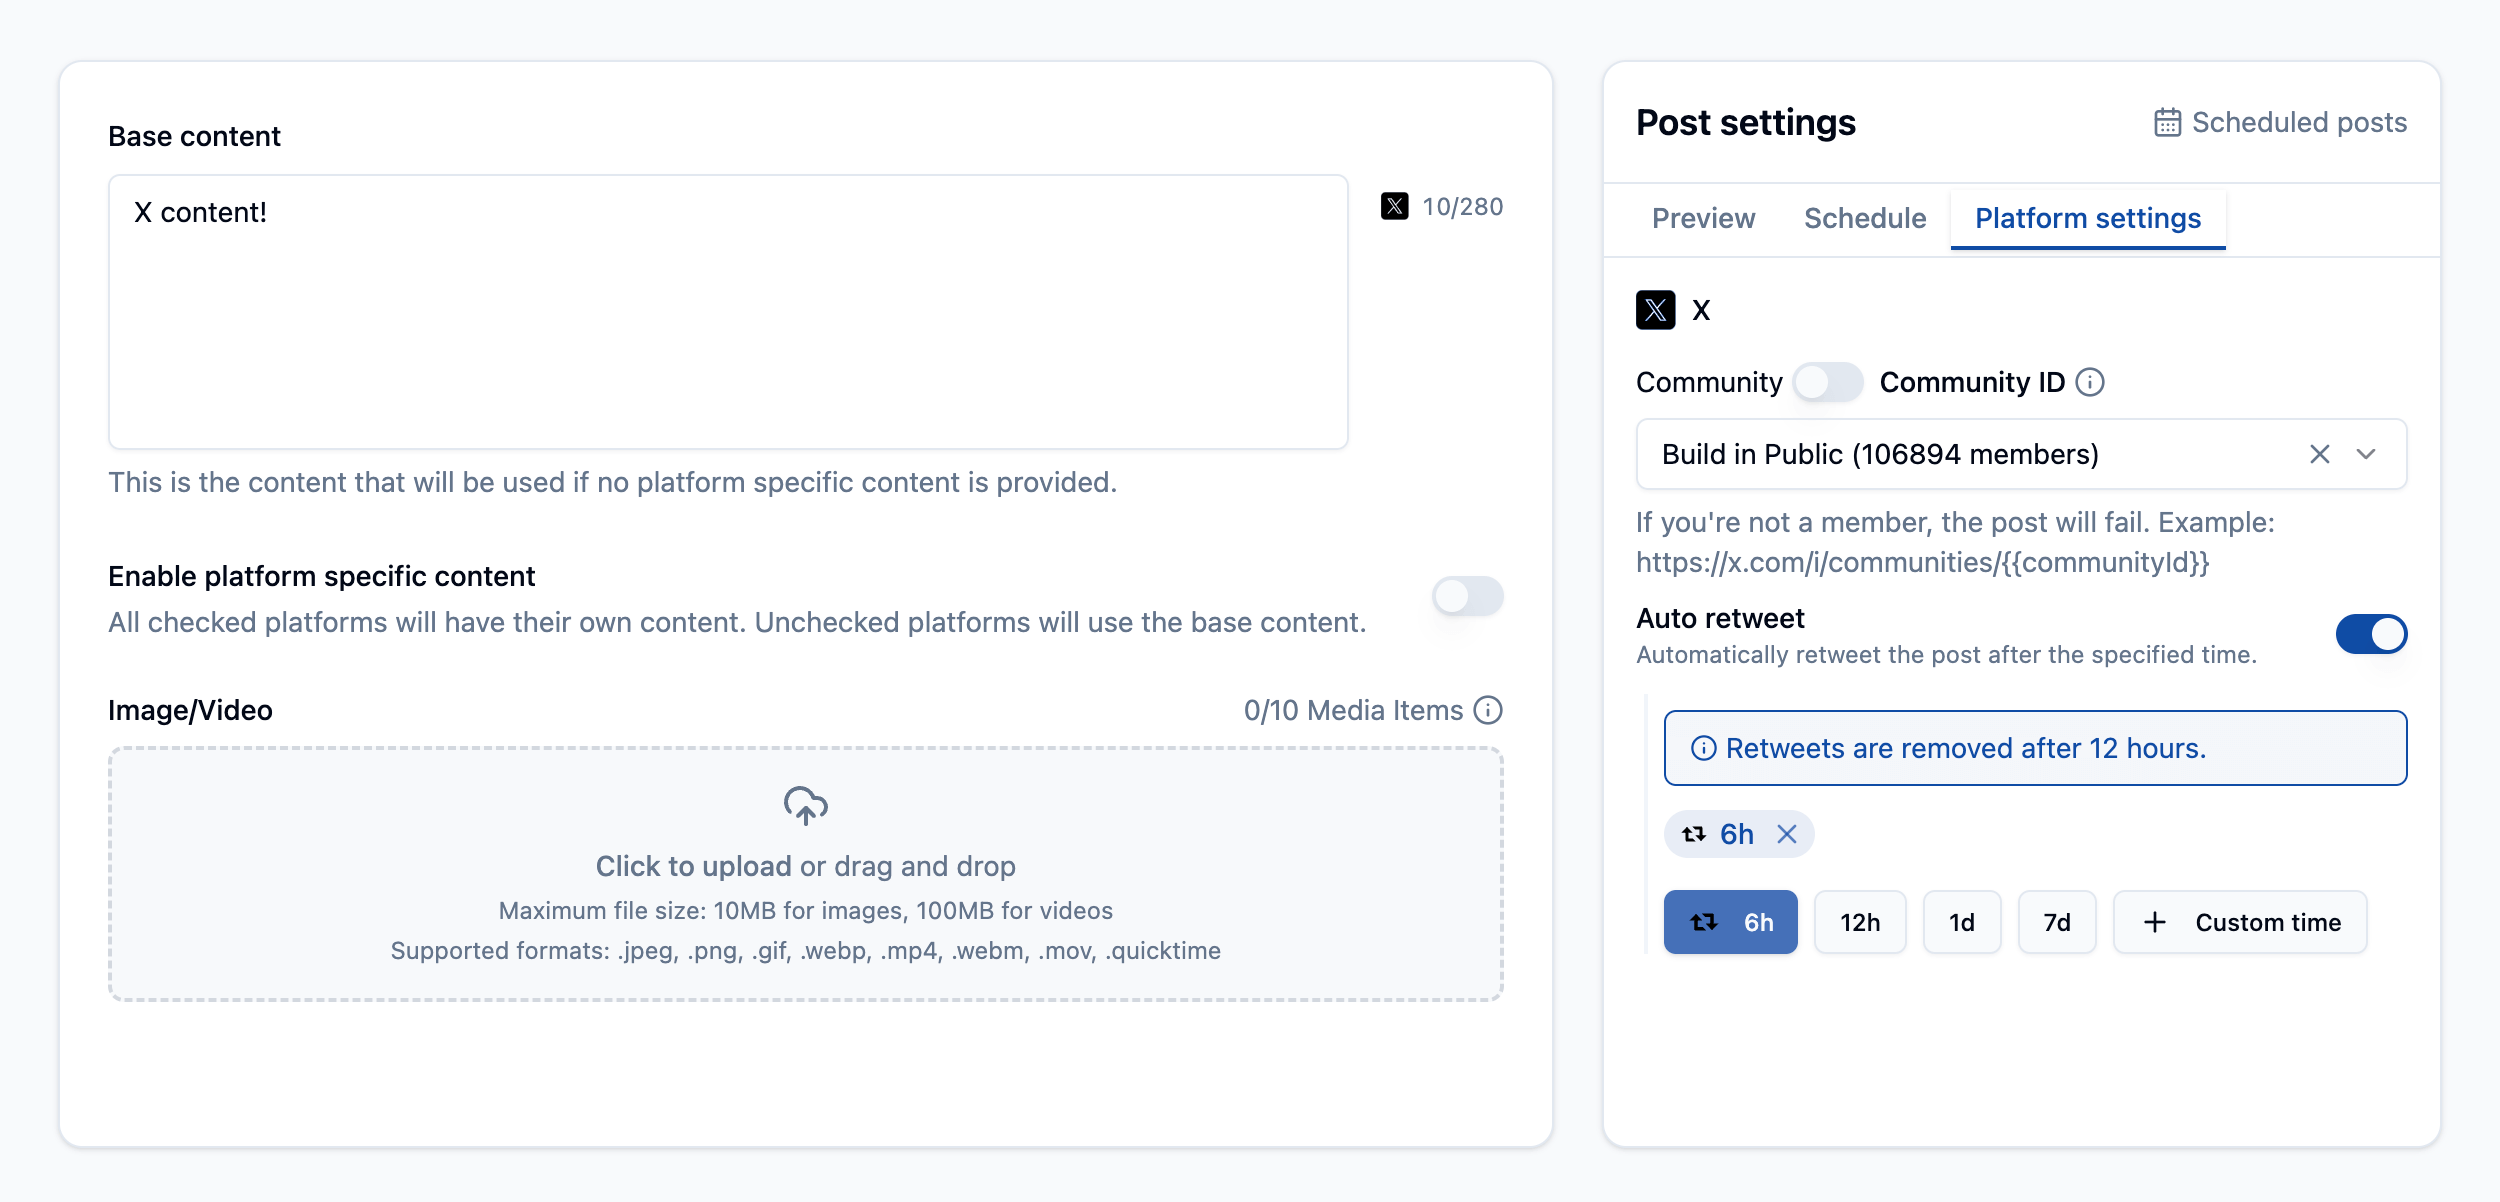Viewport: 2500px width, 1202px height.
Task: Switch to the Preview tab
Action: [1703, 218]
